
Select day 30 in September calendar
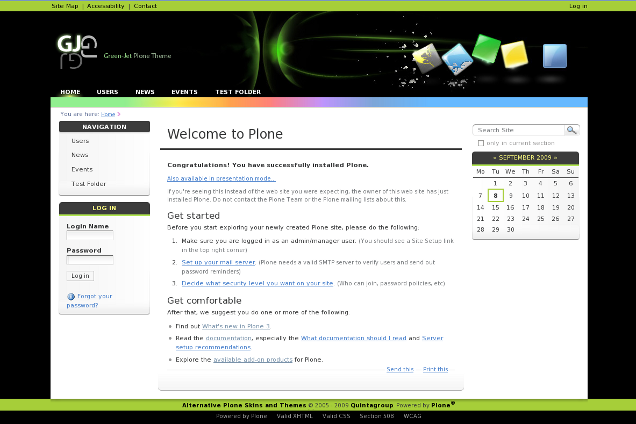coord(510,230)
